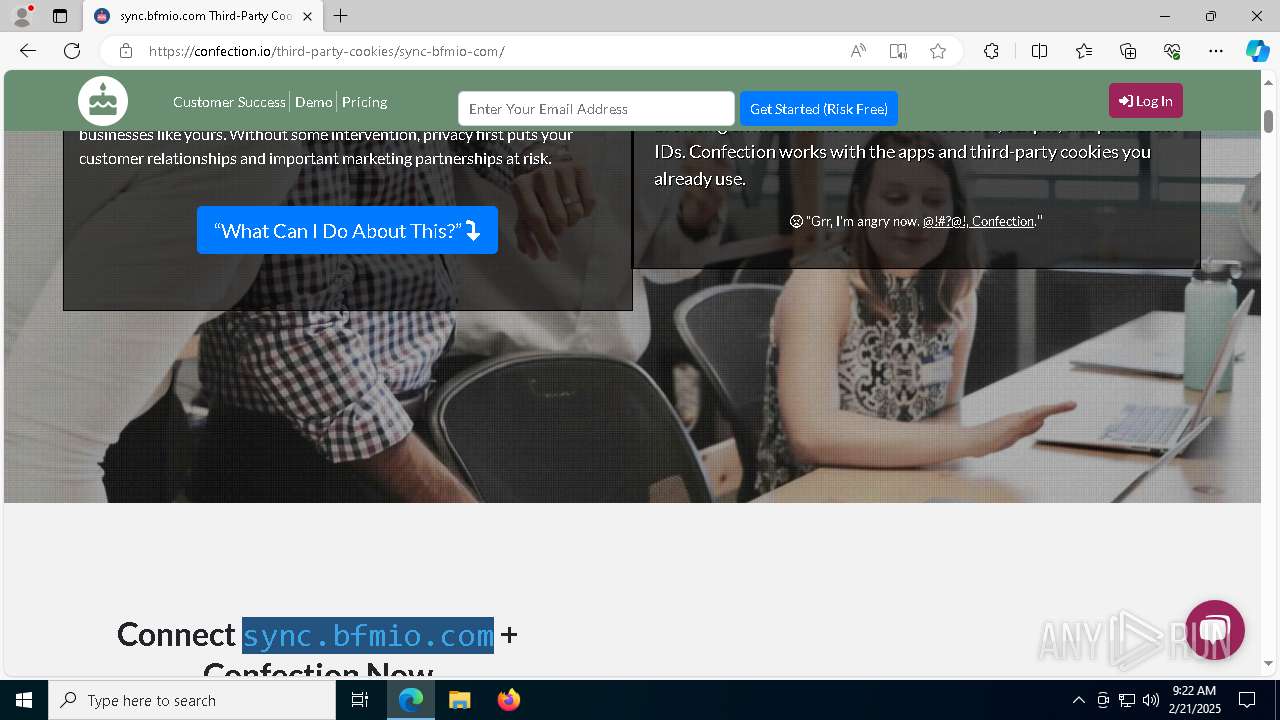The height and width of the screenshot is (720, 1280).
Task: Toggle split screen view
Action: coord(1039,51)
